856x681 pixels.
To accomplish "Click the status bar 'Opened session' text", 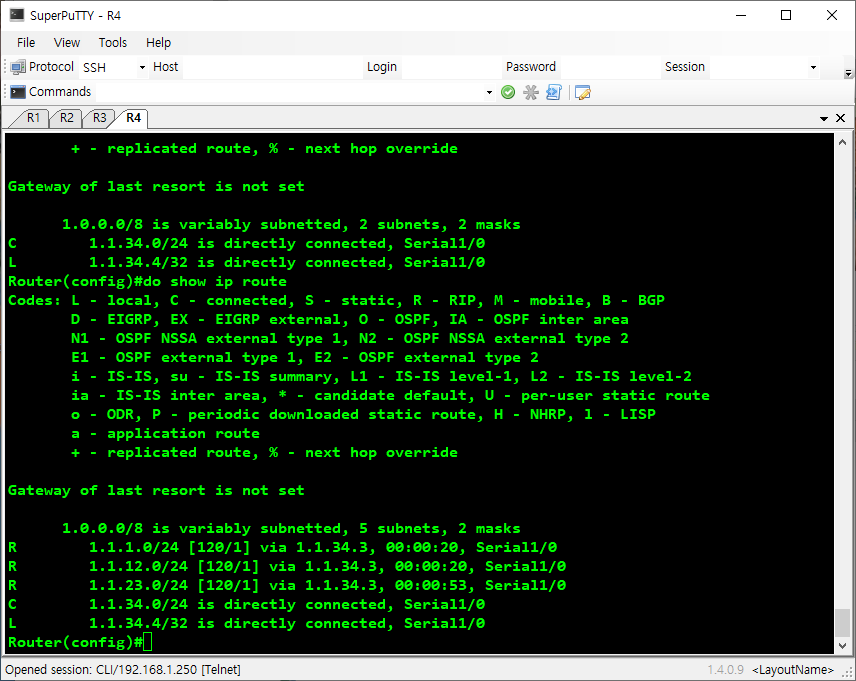I will point(123,670).
